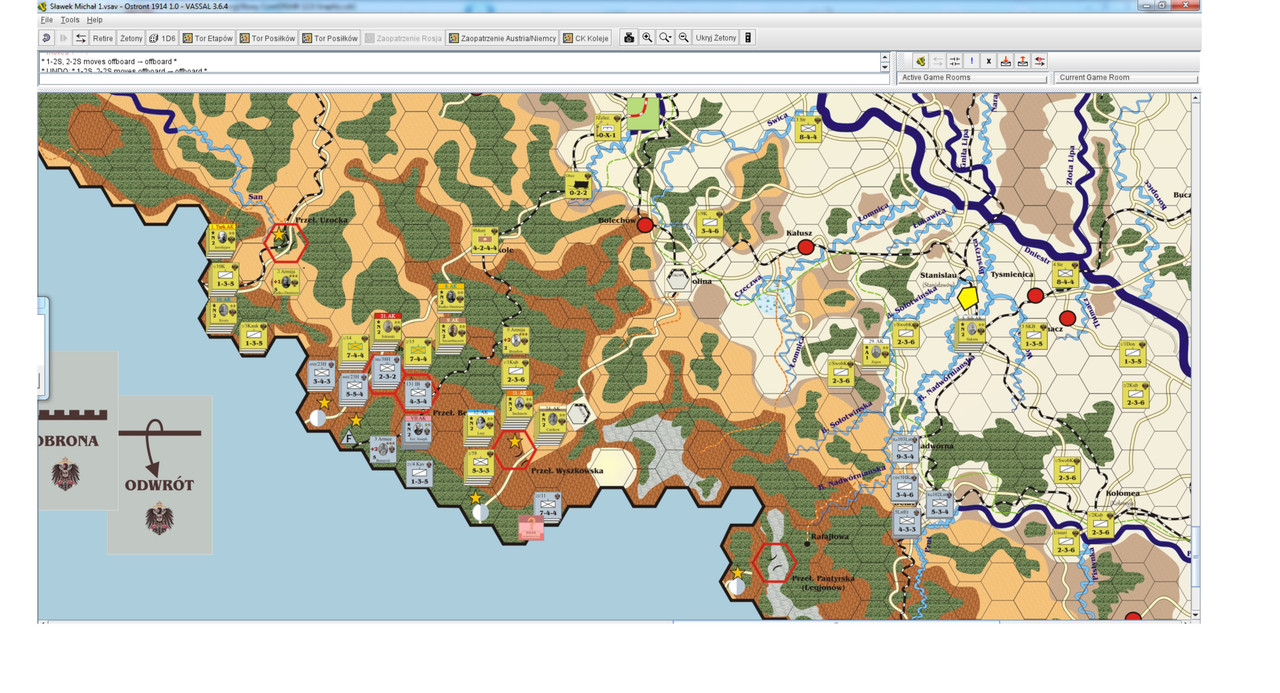This screenshot has height=693, width=1280.
Task: Click the retrieve moves inbox icon
Action: point(1006,61)
